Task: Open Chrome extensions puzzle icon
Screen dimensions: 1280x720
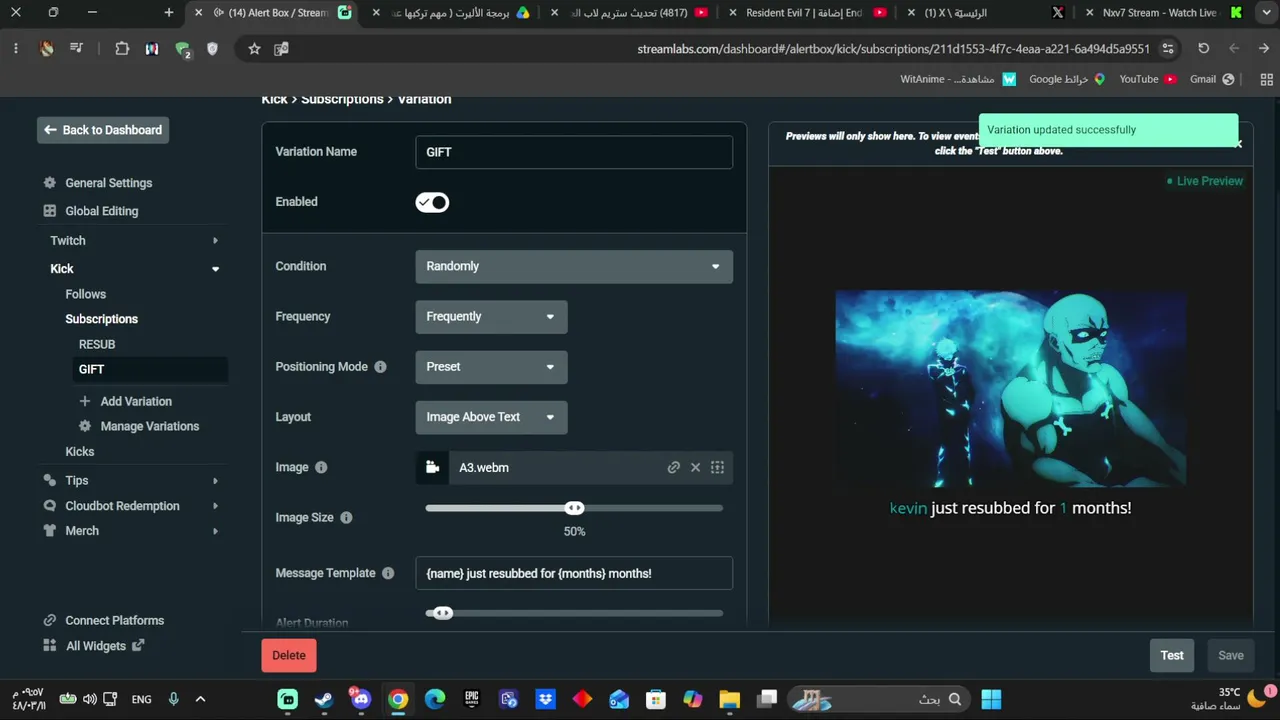Action: pos(122,48)
